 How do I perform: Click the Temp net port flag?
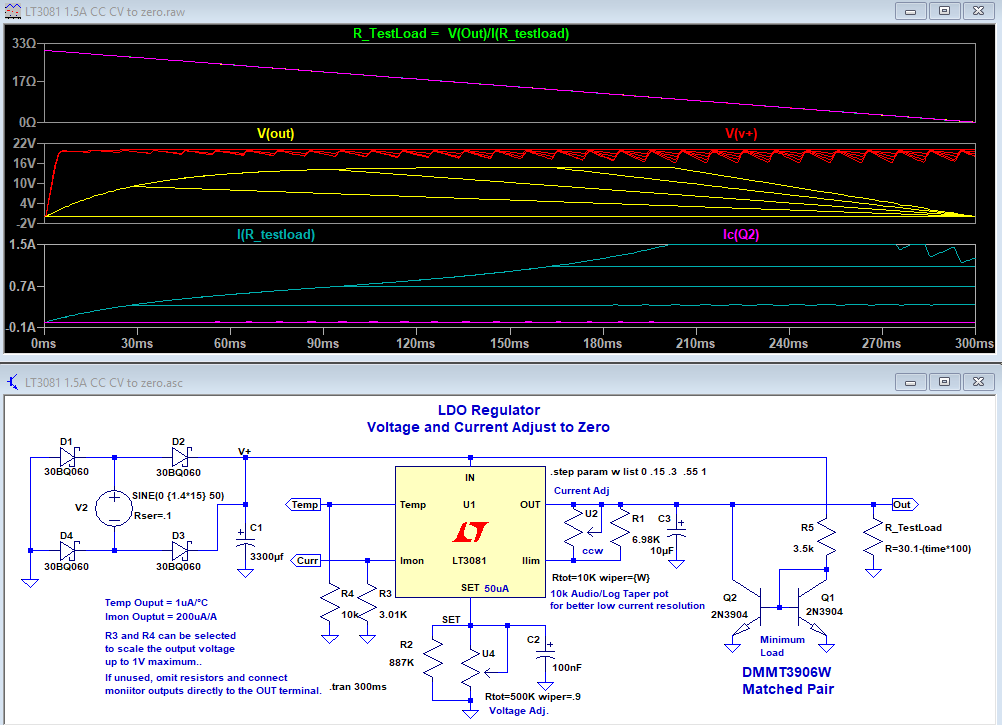302,505
